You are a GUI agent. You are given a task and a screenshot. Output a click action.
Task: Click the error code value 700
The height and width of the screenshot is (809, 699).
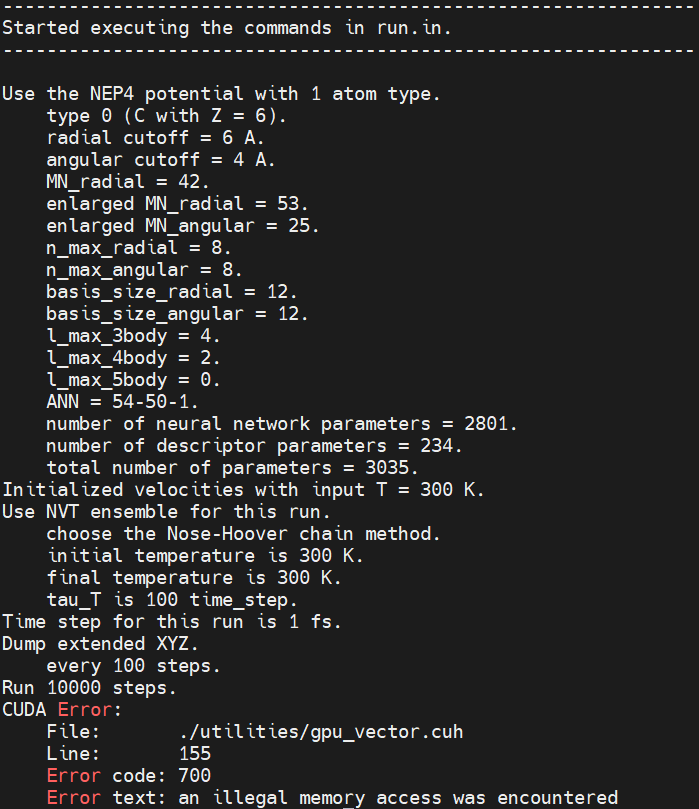[x=195, y=776]
